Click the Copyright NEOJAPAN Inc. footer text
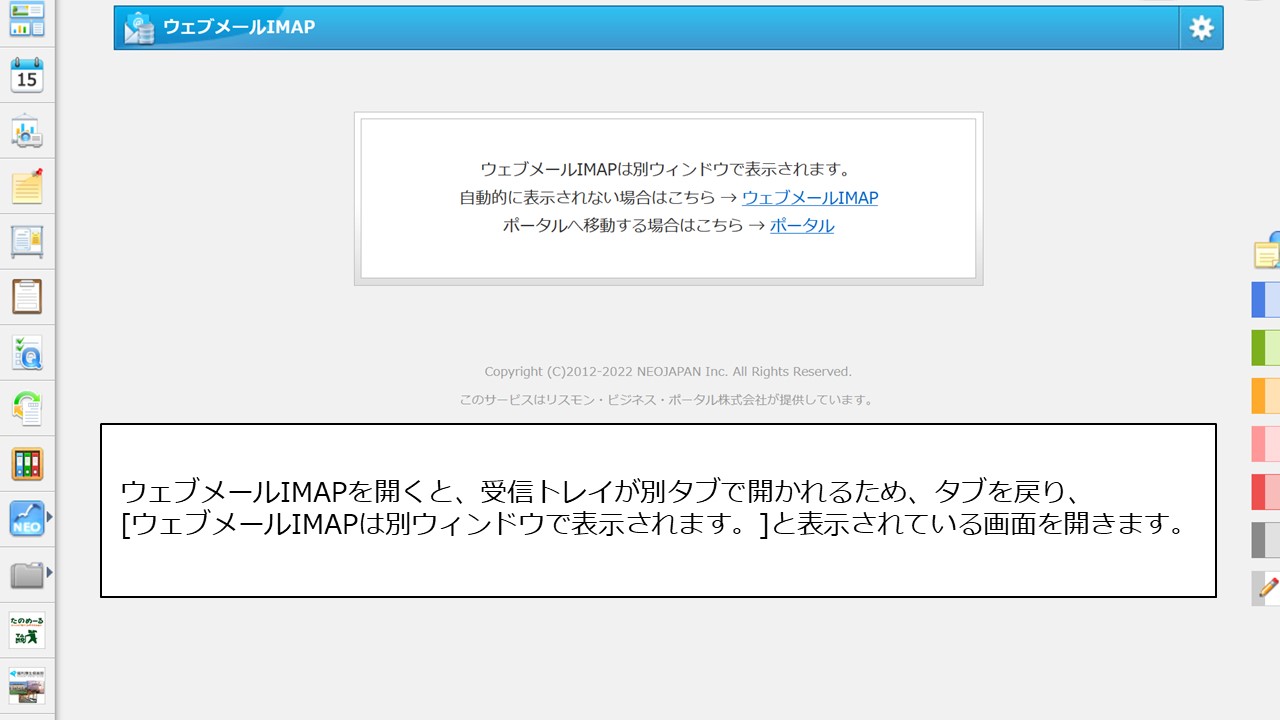 pyautogui.click(x=668, y=372)
